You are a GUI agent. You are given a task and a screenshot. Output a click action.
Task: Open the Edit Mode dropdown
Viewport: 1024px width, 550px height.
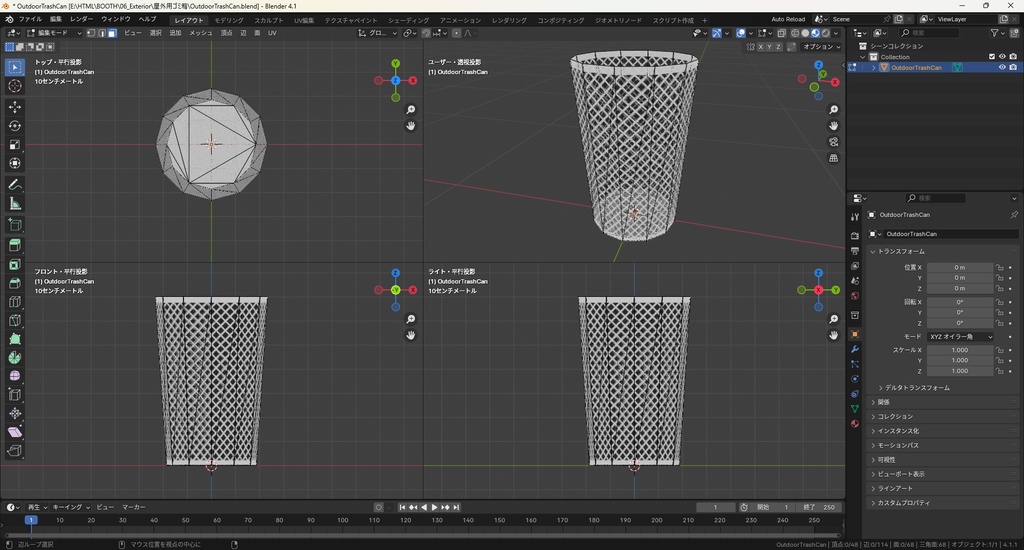coord(54,33)
